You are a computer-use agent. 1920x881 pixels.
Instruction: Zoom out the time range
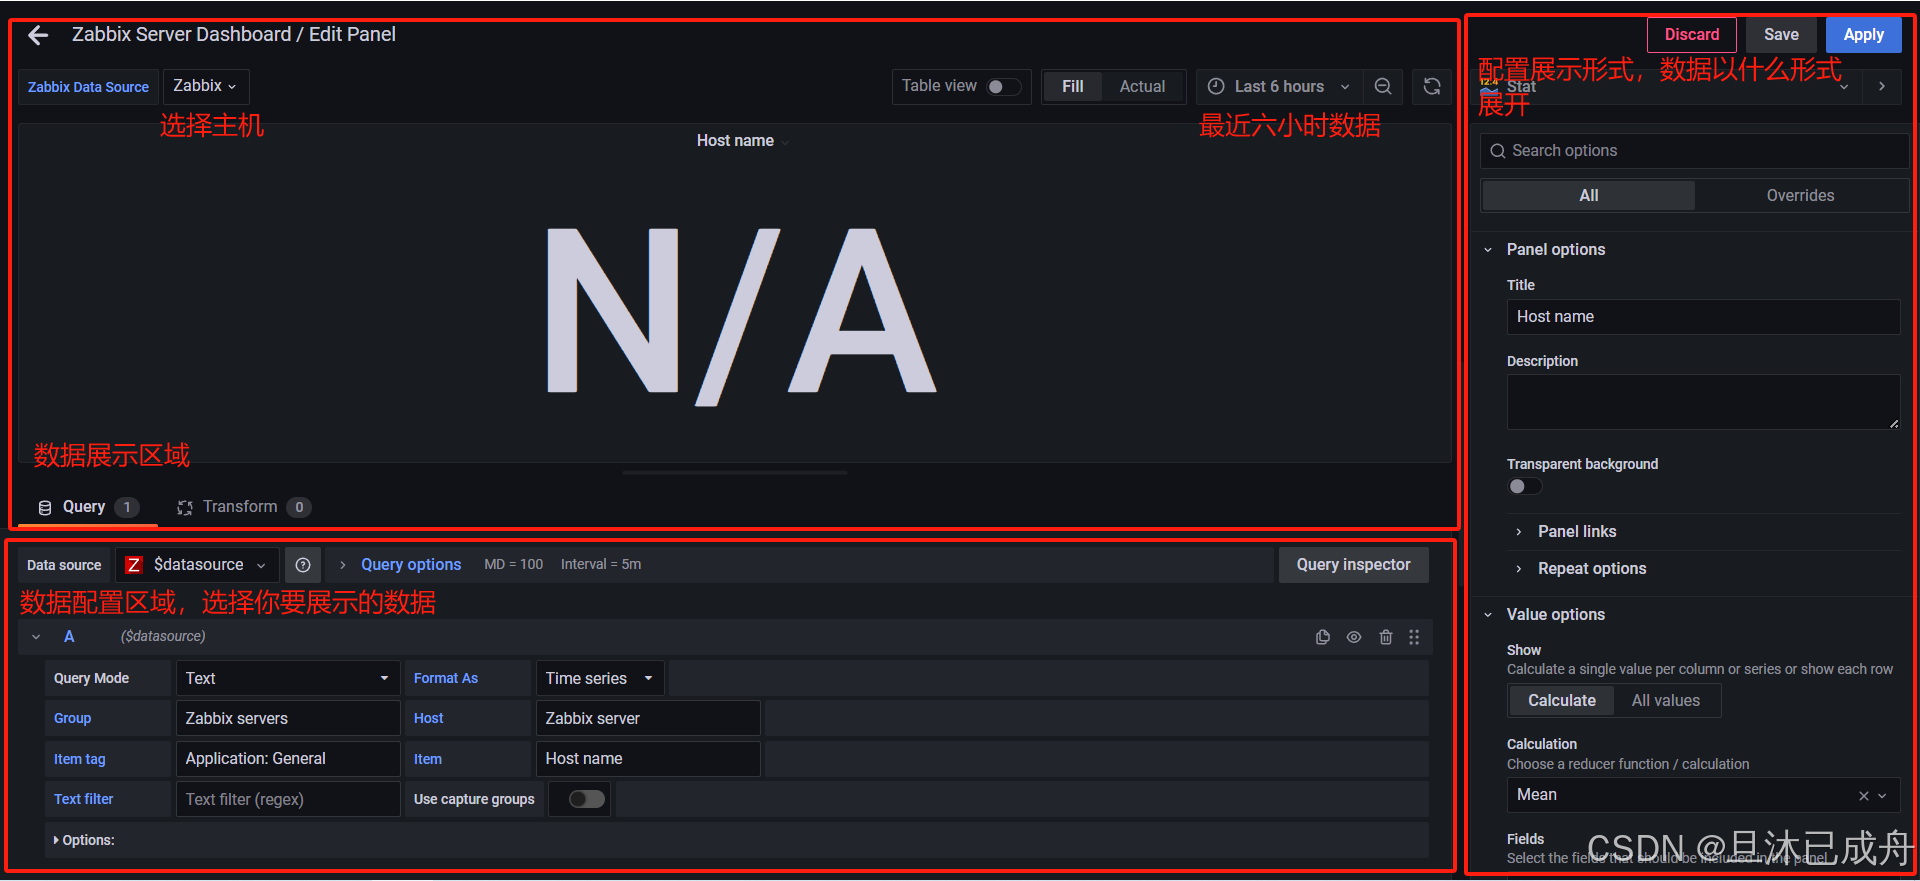[1383, 87]
